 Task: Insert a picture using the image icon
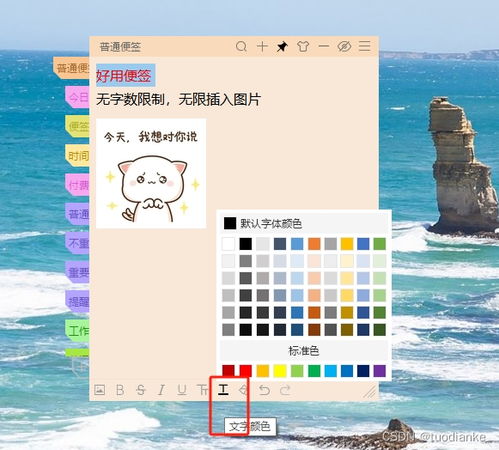[x=100, y=390]
